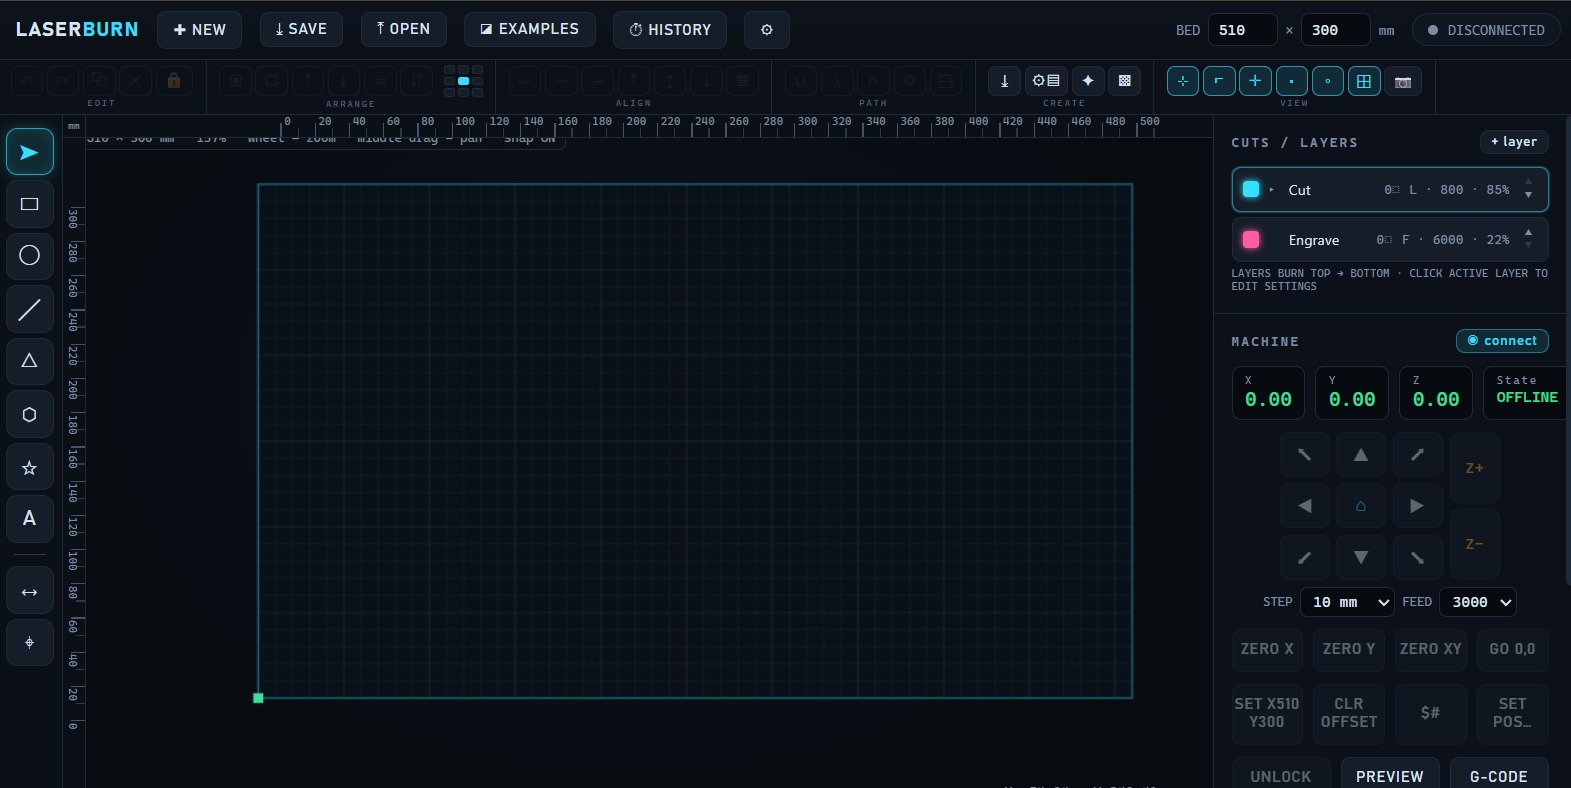1571x788 pixels.
Task: Click the G-CODE button
Action: coord(1498,775)
